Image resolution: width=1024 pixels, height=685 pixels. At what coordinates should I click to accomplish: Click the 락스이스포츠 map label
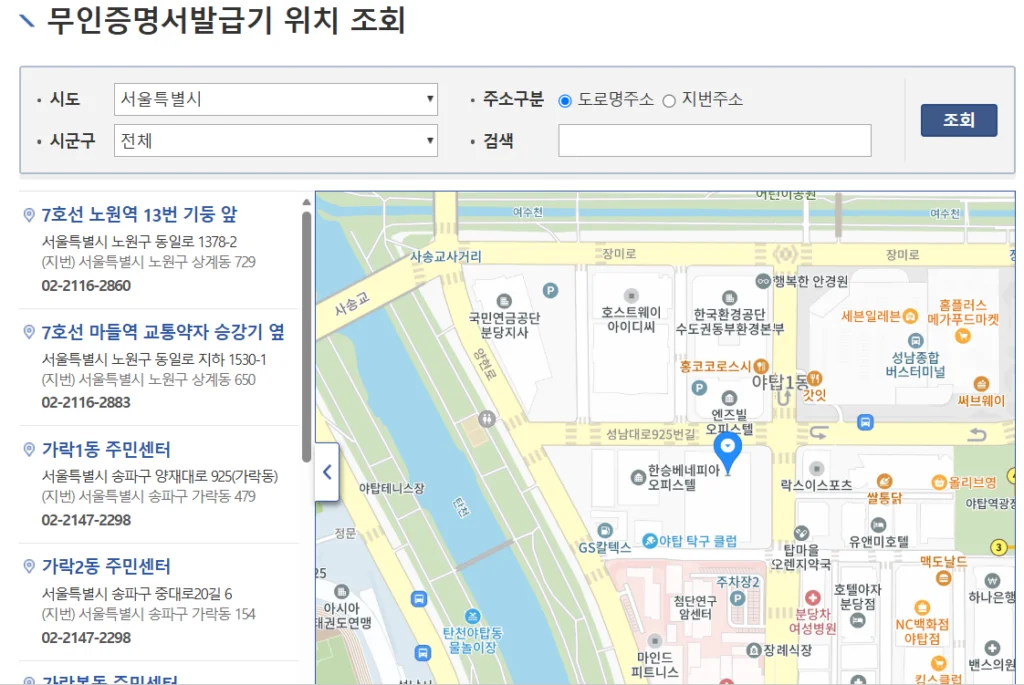[x=816, y=485]
